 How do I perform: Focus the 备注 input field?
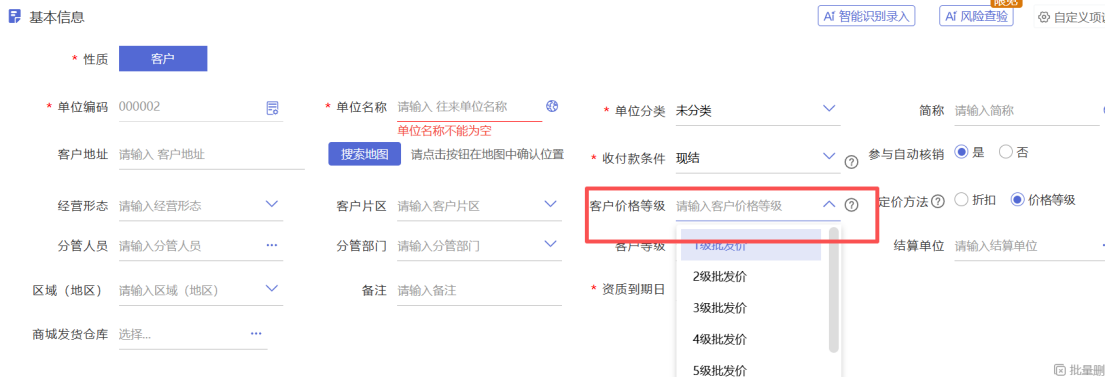click(479, 290)
